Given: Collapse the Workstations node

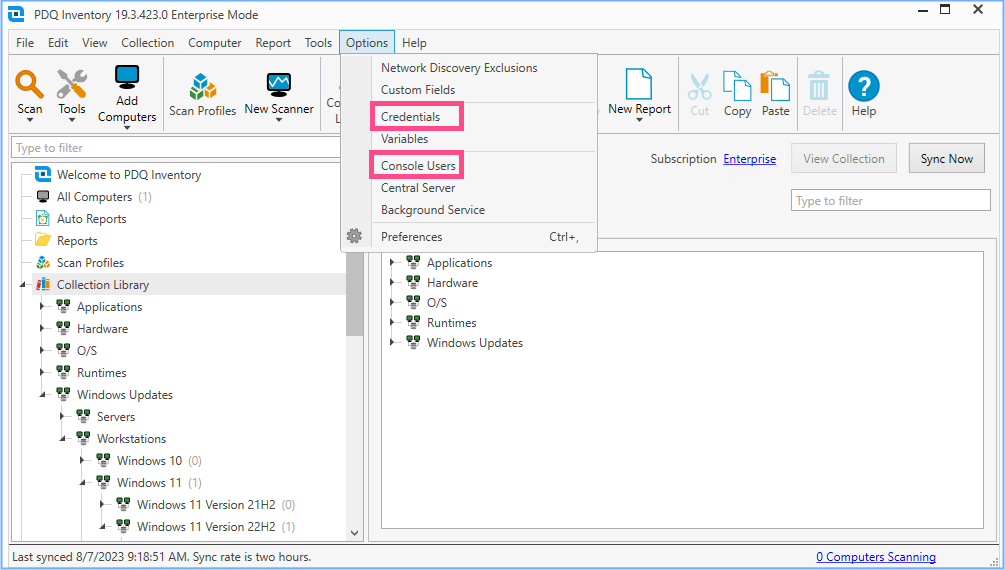Looking at the screenshot, I should tap(62, 439).
